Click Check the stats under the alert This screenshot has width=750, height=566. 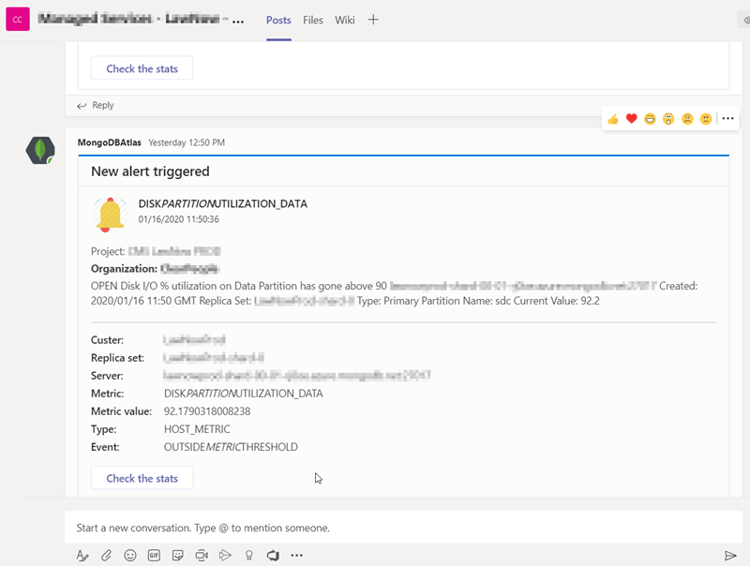tap(142, 478)
